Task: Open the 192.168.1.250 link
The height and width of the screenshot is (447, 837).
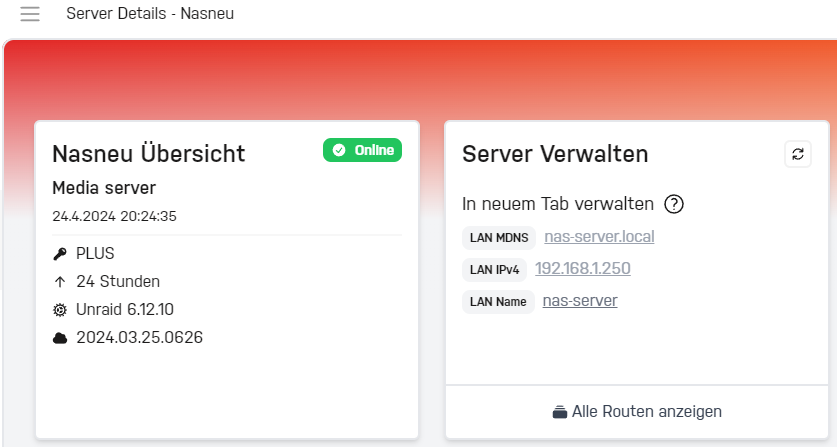Action: [x=582, y=269]
